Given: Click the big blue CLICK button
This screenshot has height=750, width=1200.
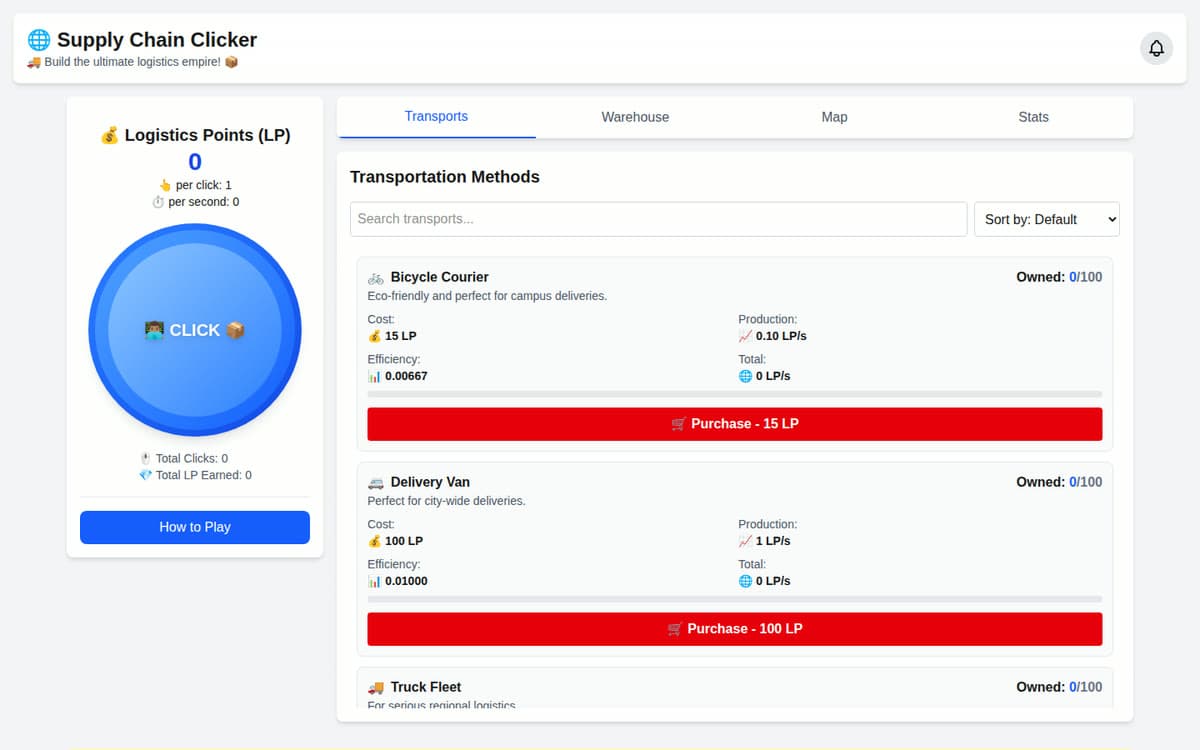Looking at the screenshot, I should point(195,330).
